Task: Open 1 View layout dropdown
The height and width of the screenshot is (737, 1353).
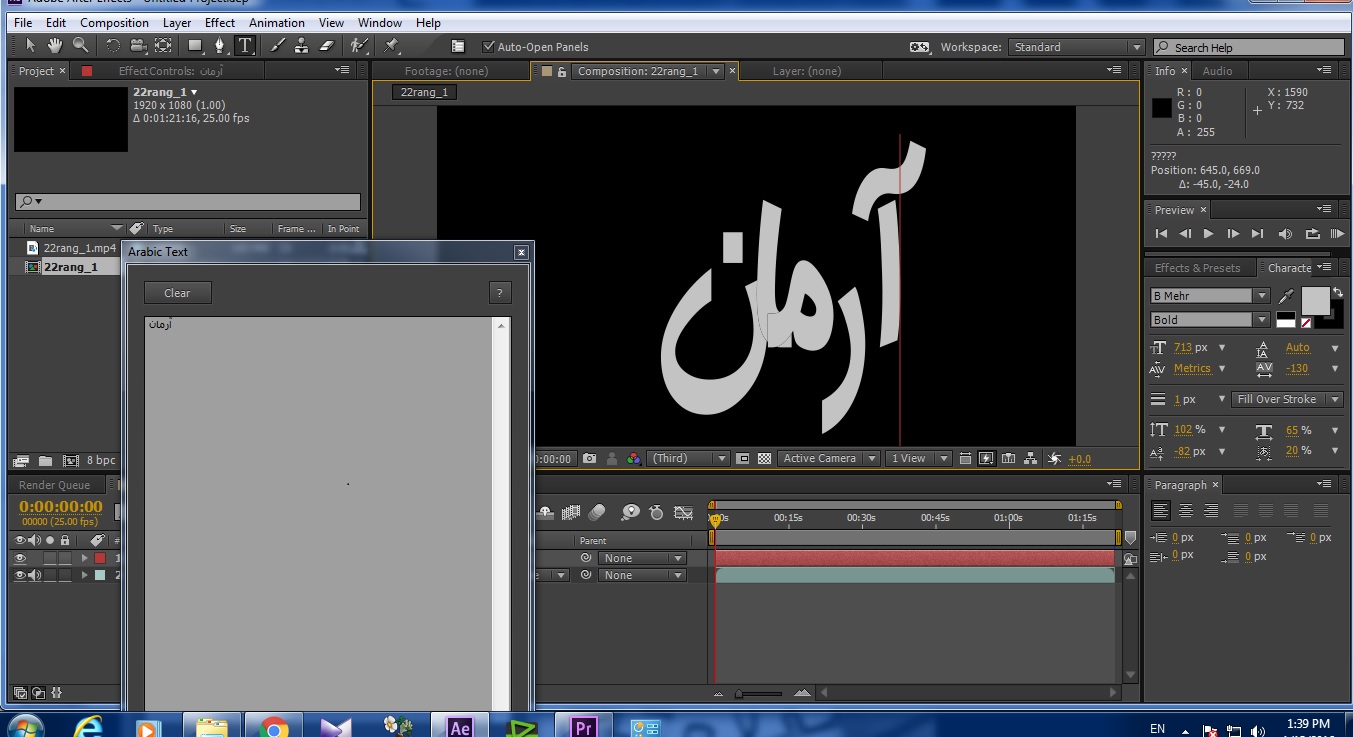Action: pos(920,459)
